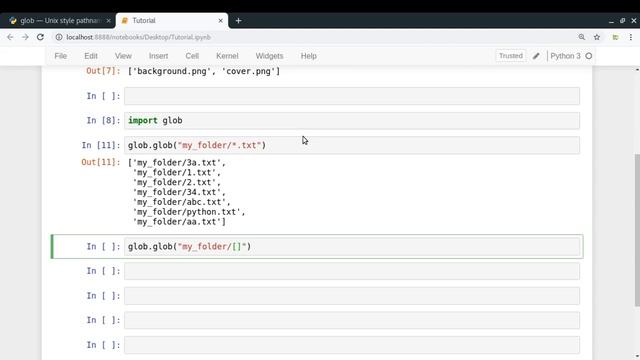Viewport: 640px width, 360px height.
Task: Click the kernel idle circle indicator
Action: pyautogui.click(x=589, y=56)
